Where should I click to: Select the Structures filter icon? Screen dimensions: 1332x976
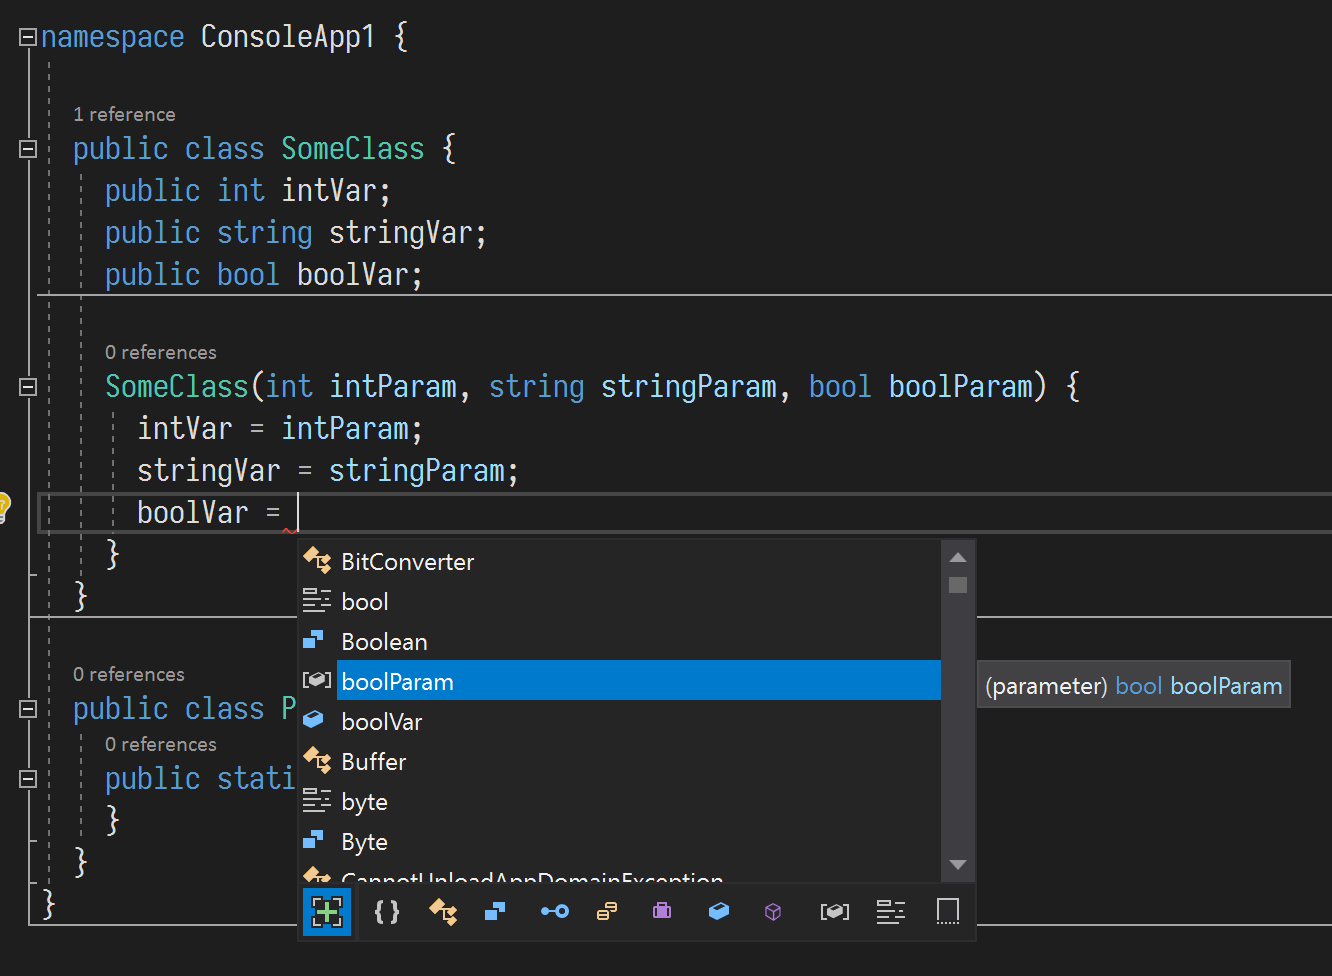click(495, 911)
